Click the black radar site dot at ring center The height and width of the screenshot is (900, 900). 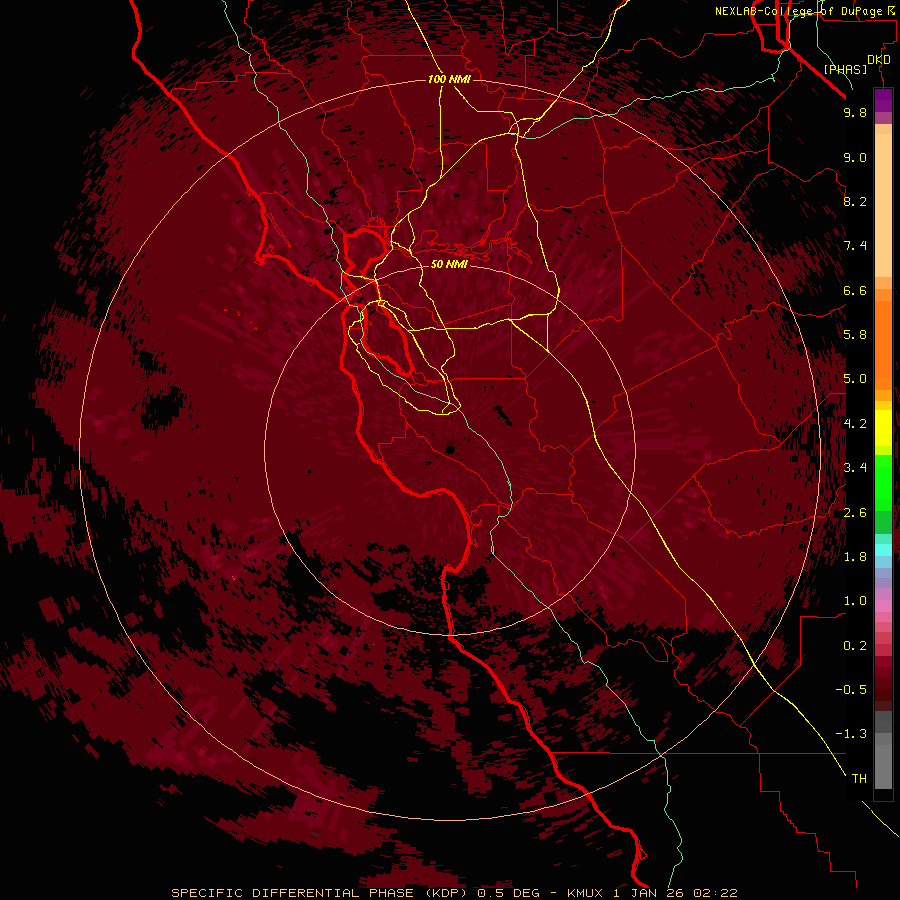click(x=451, y=449)
